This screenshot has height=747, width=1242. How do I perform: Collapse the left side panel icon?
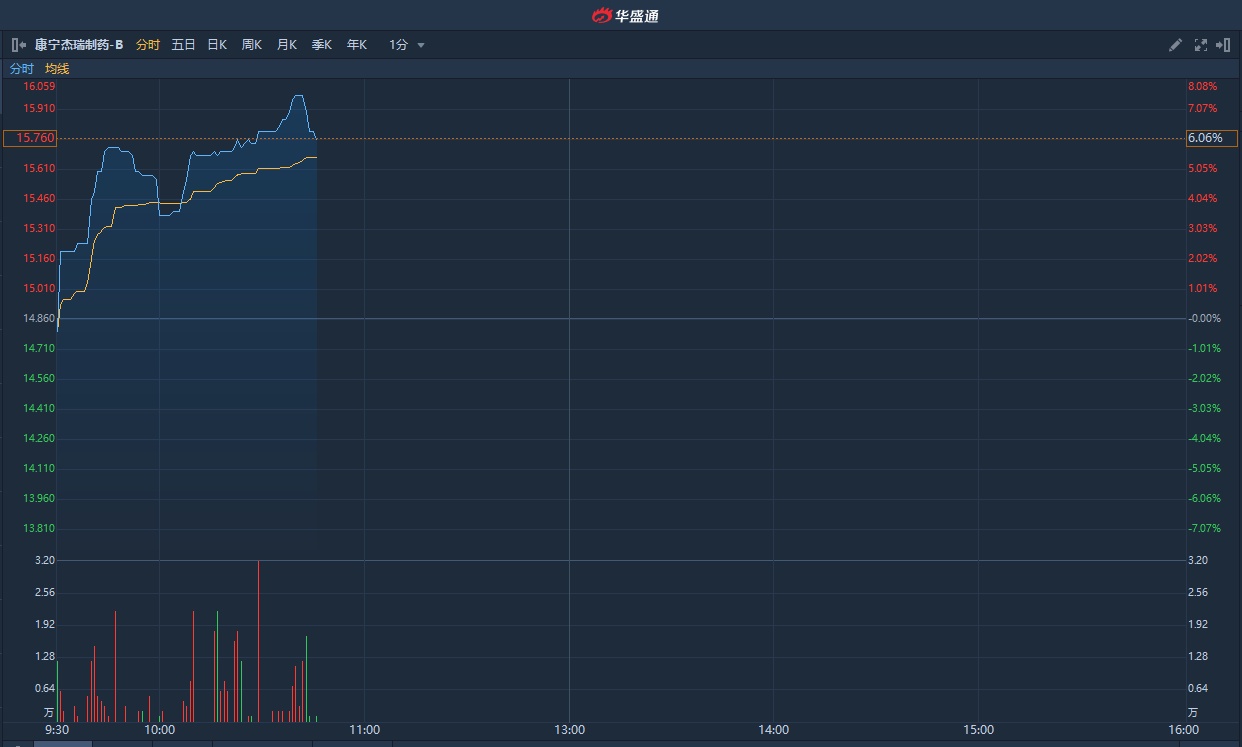[19, 45]
